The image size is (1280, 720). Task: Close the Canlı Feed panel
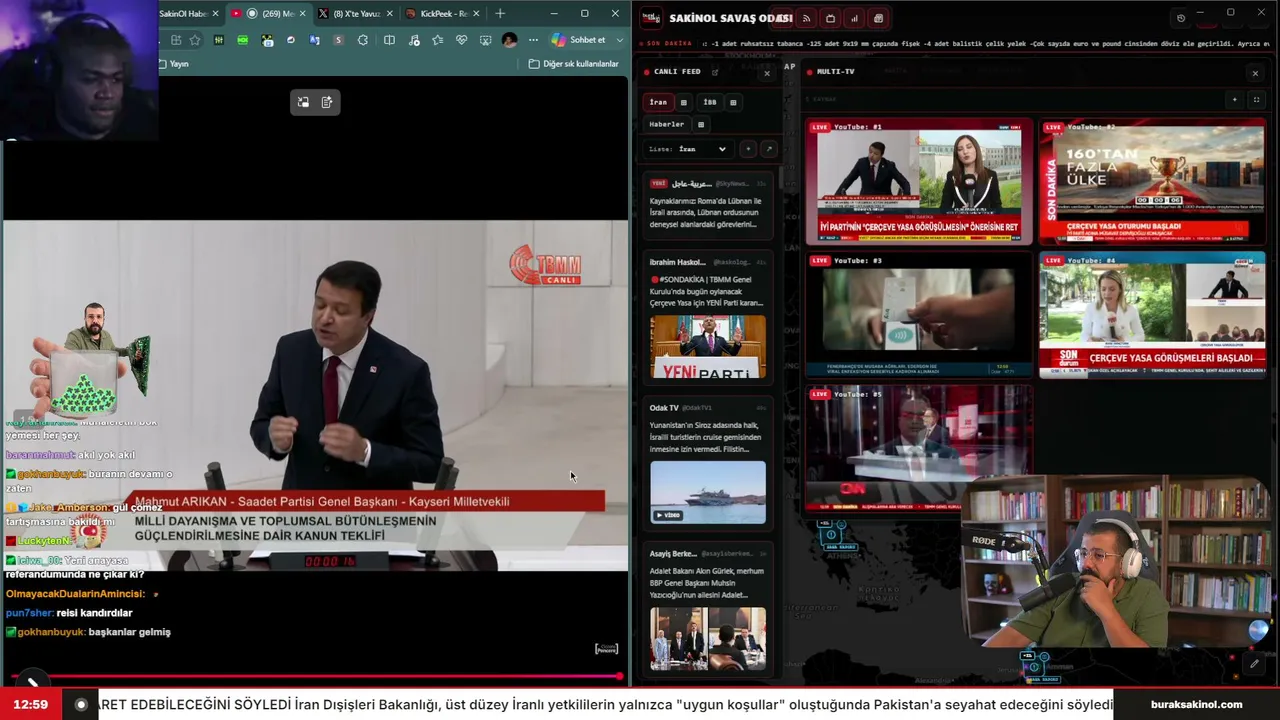coord(767,73)
